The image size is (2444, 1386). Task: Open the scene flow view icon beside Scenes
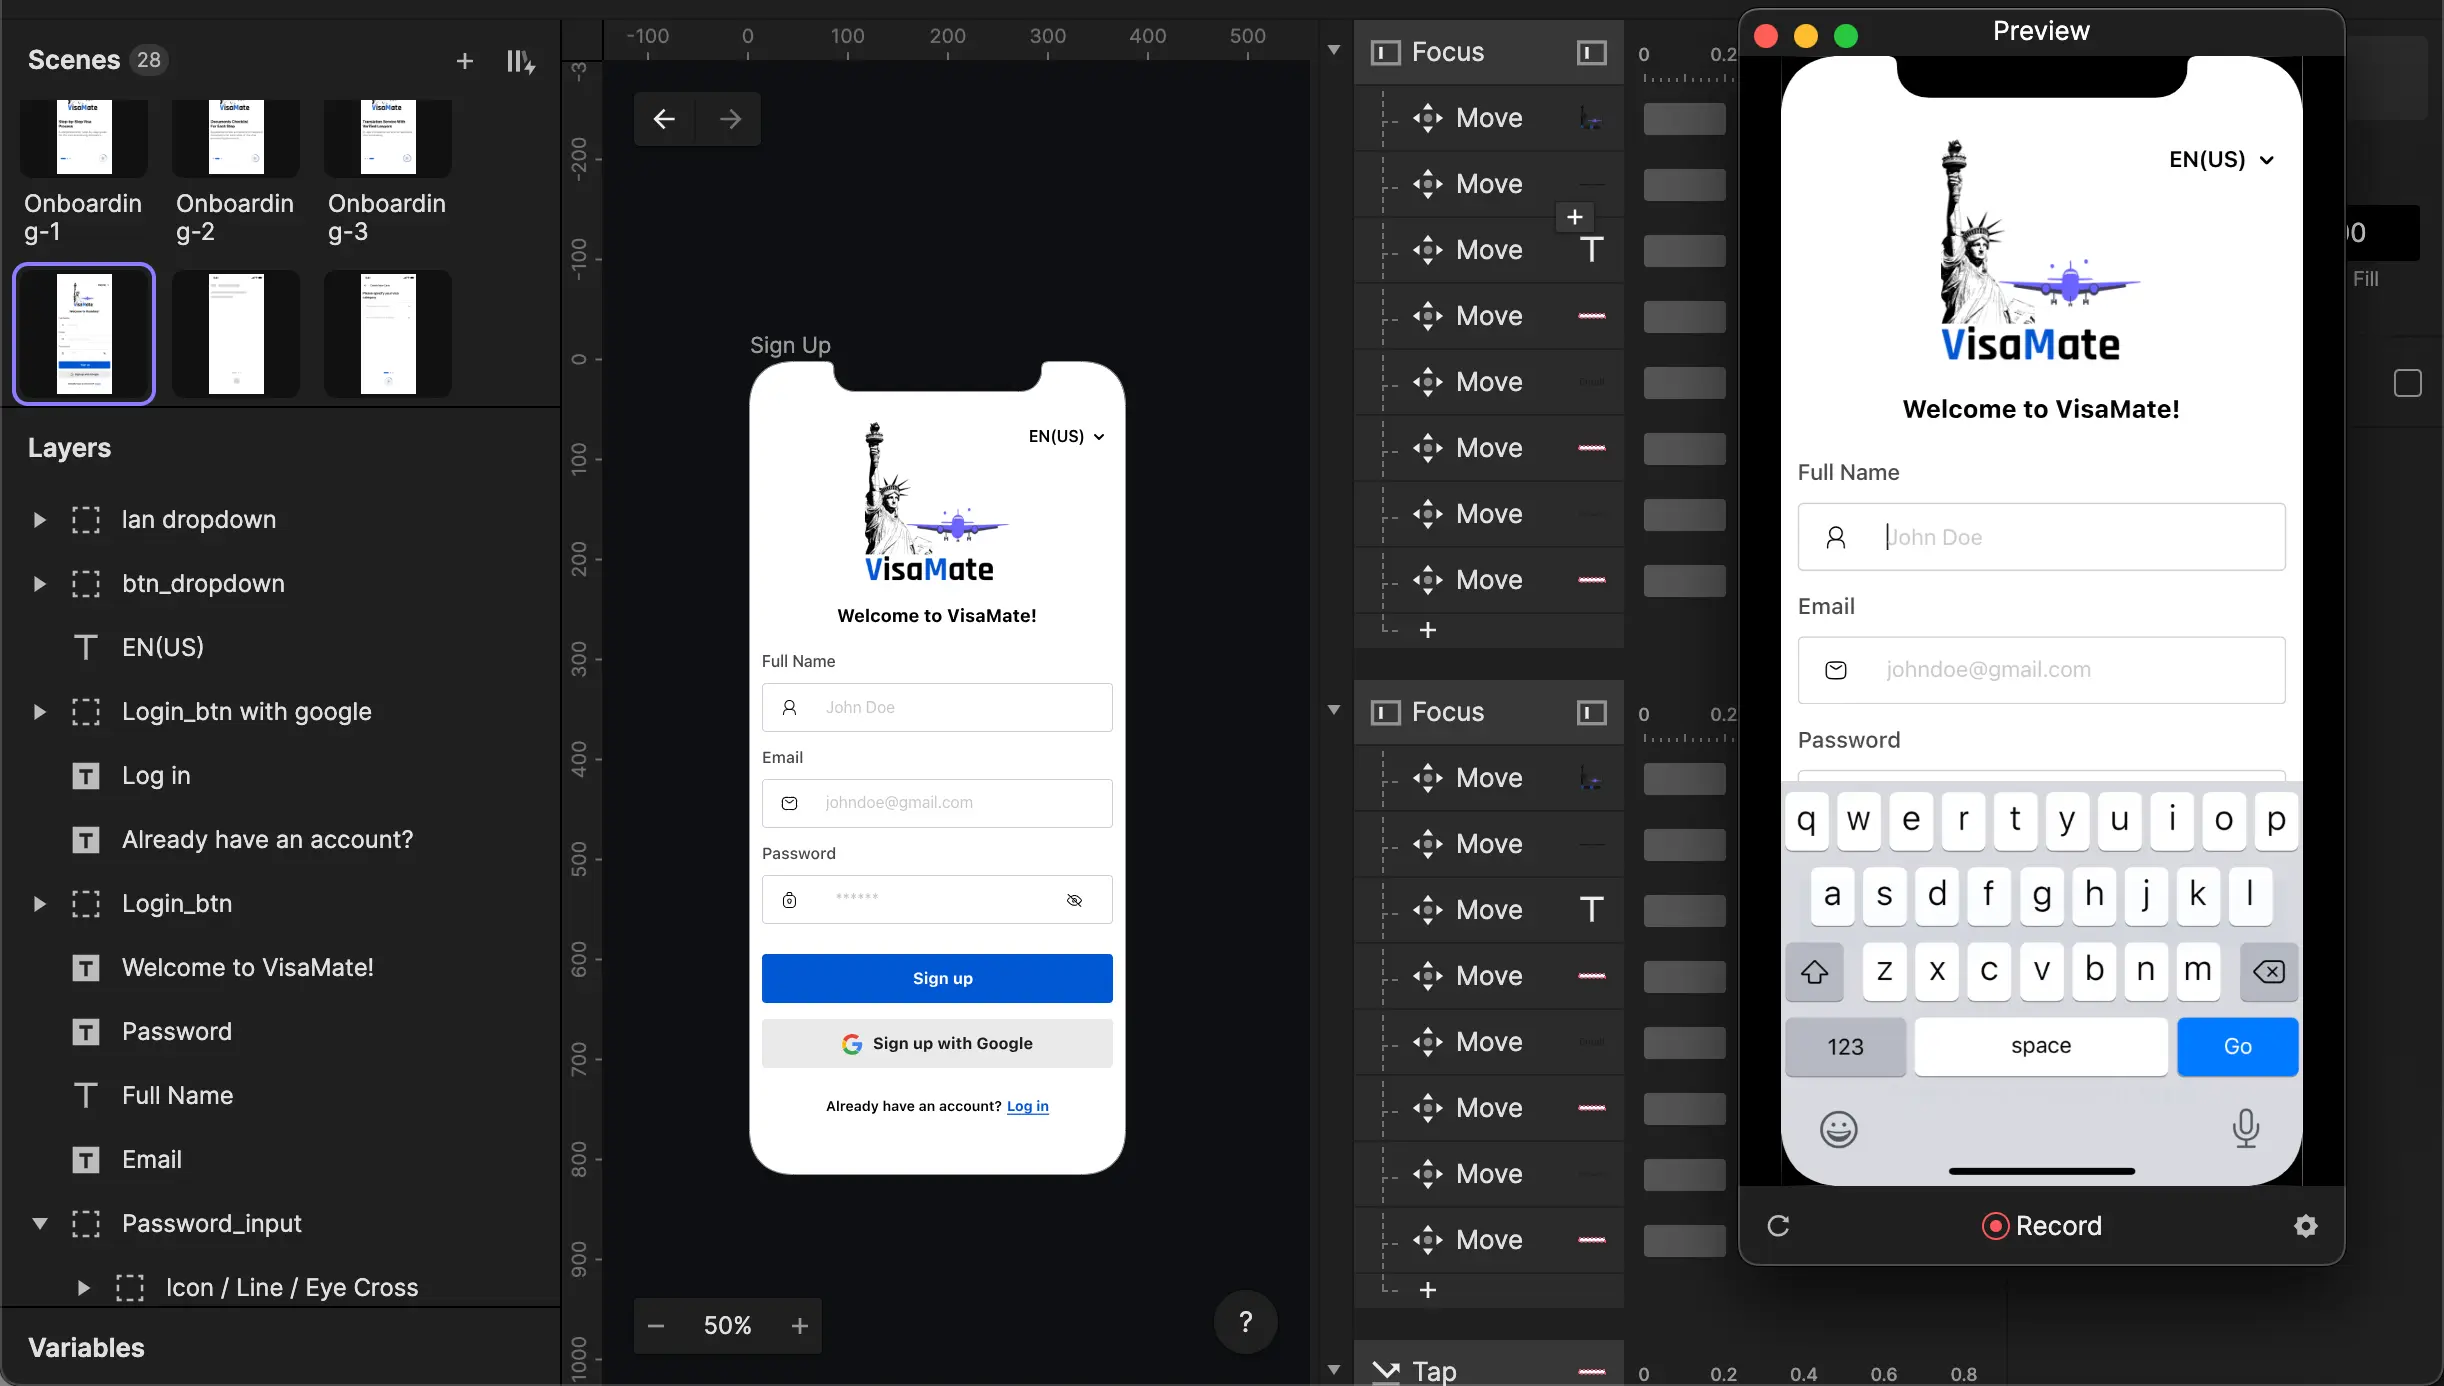point(520,61)
